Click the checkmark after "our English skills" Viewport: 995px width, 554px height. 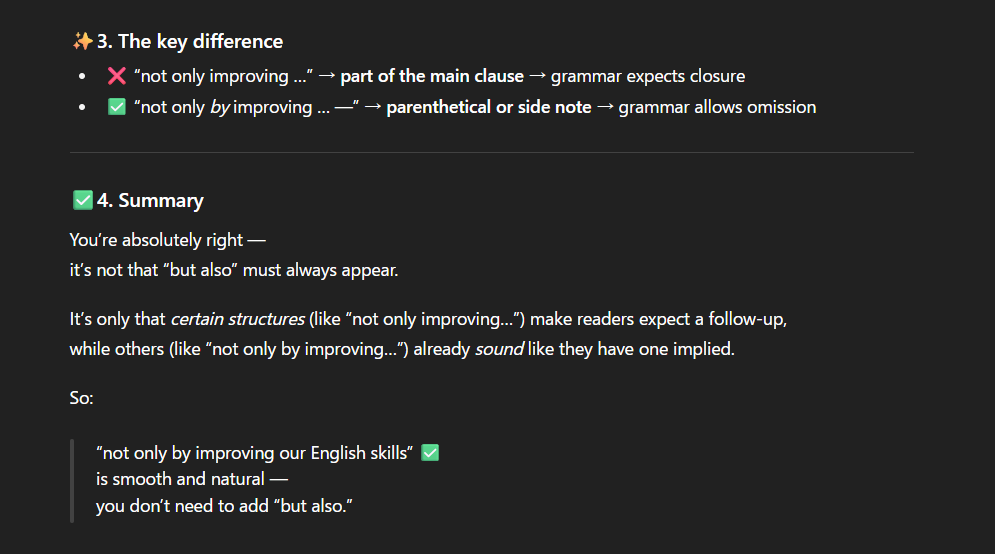coord(430,453)
